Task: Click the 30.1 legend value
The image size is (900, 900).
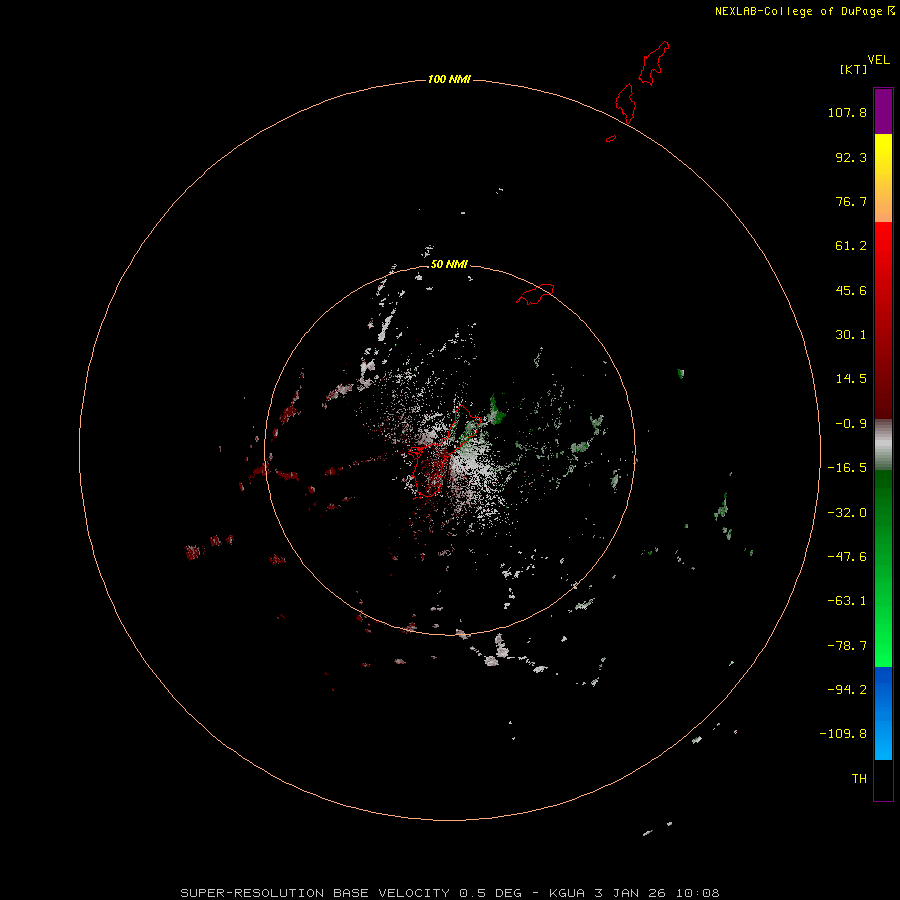Action: tap(851, 335)
